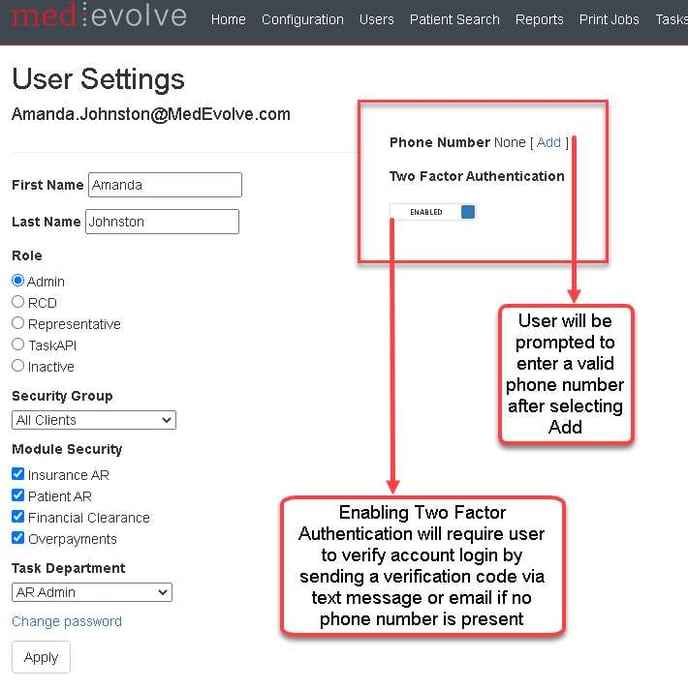Click the Last Name input field
Screen dimensions: 688x689
(x=162, y=222)
